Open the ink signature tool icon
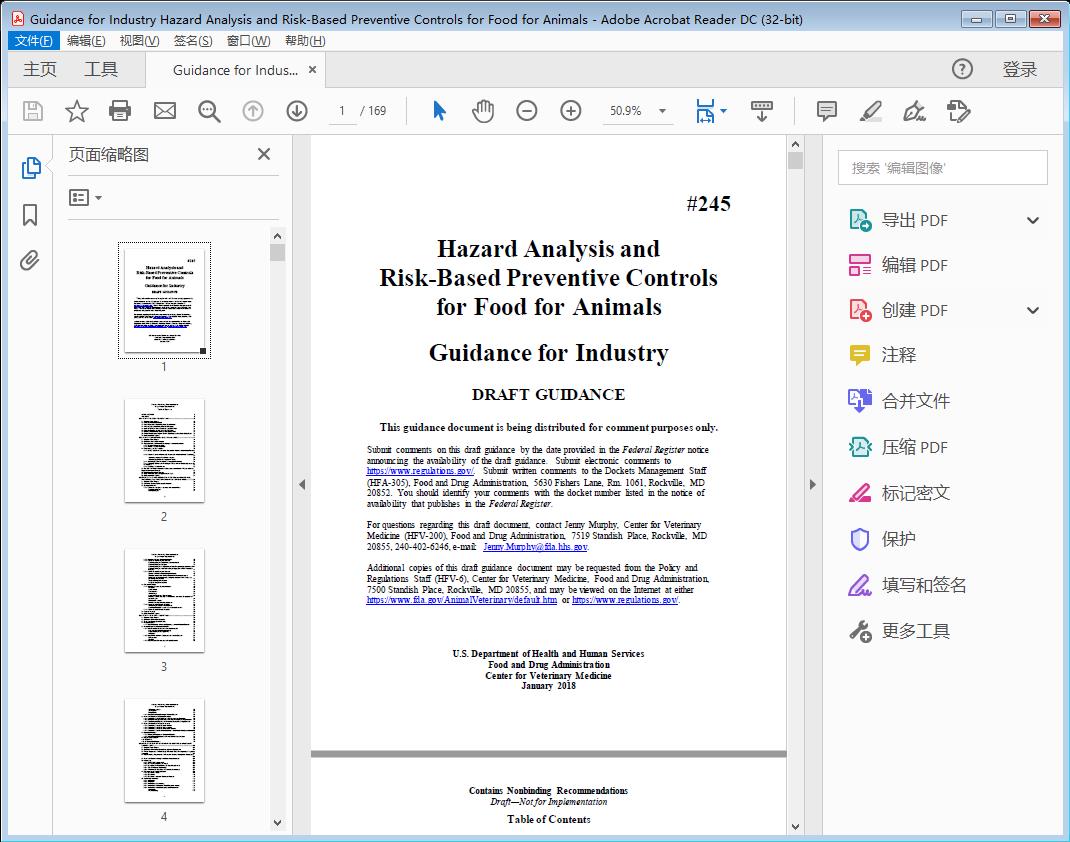 (x=914, y=111)
